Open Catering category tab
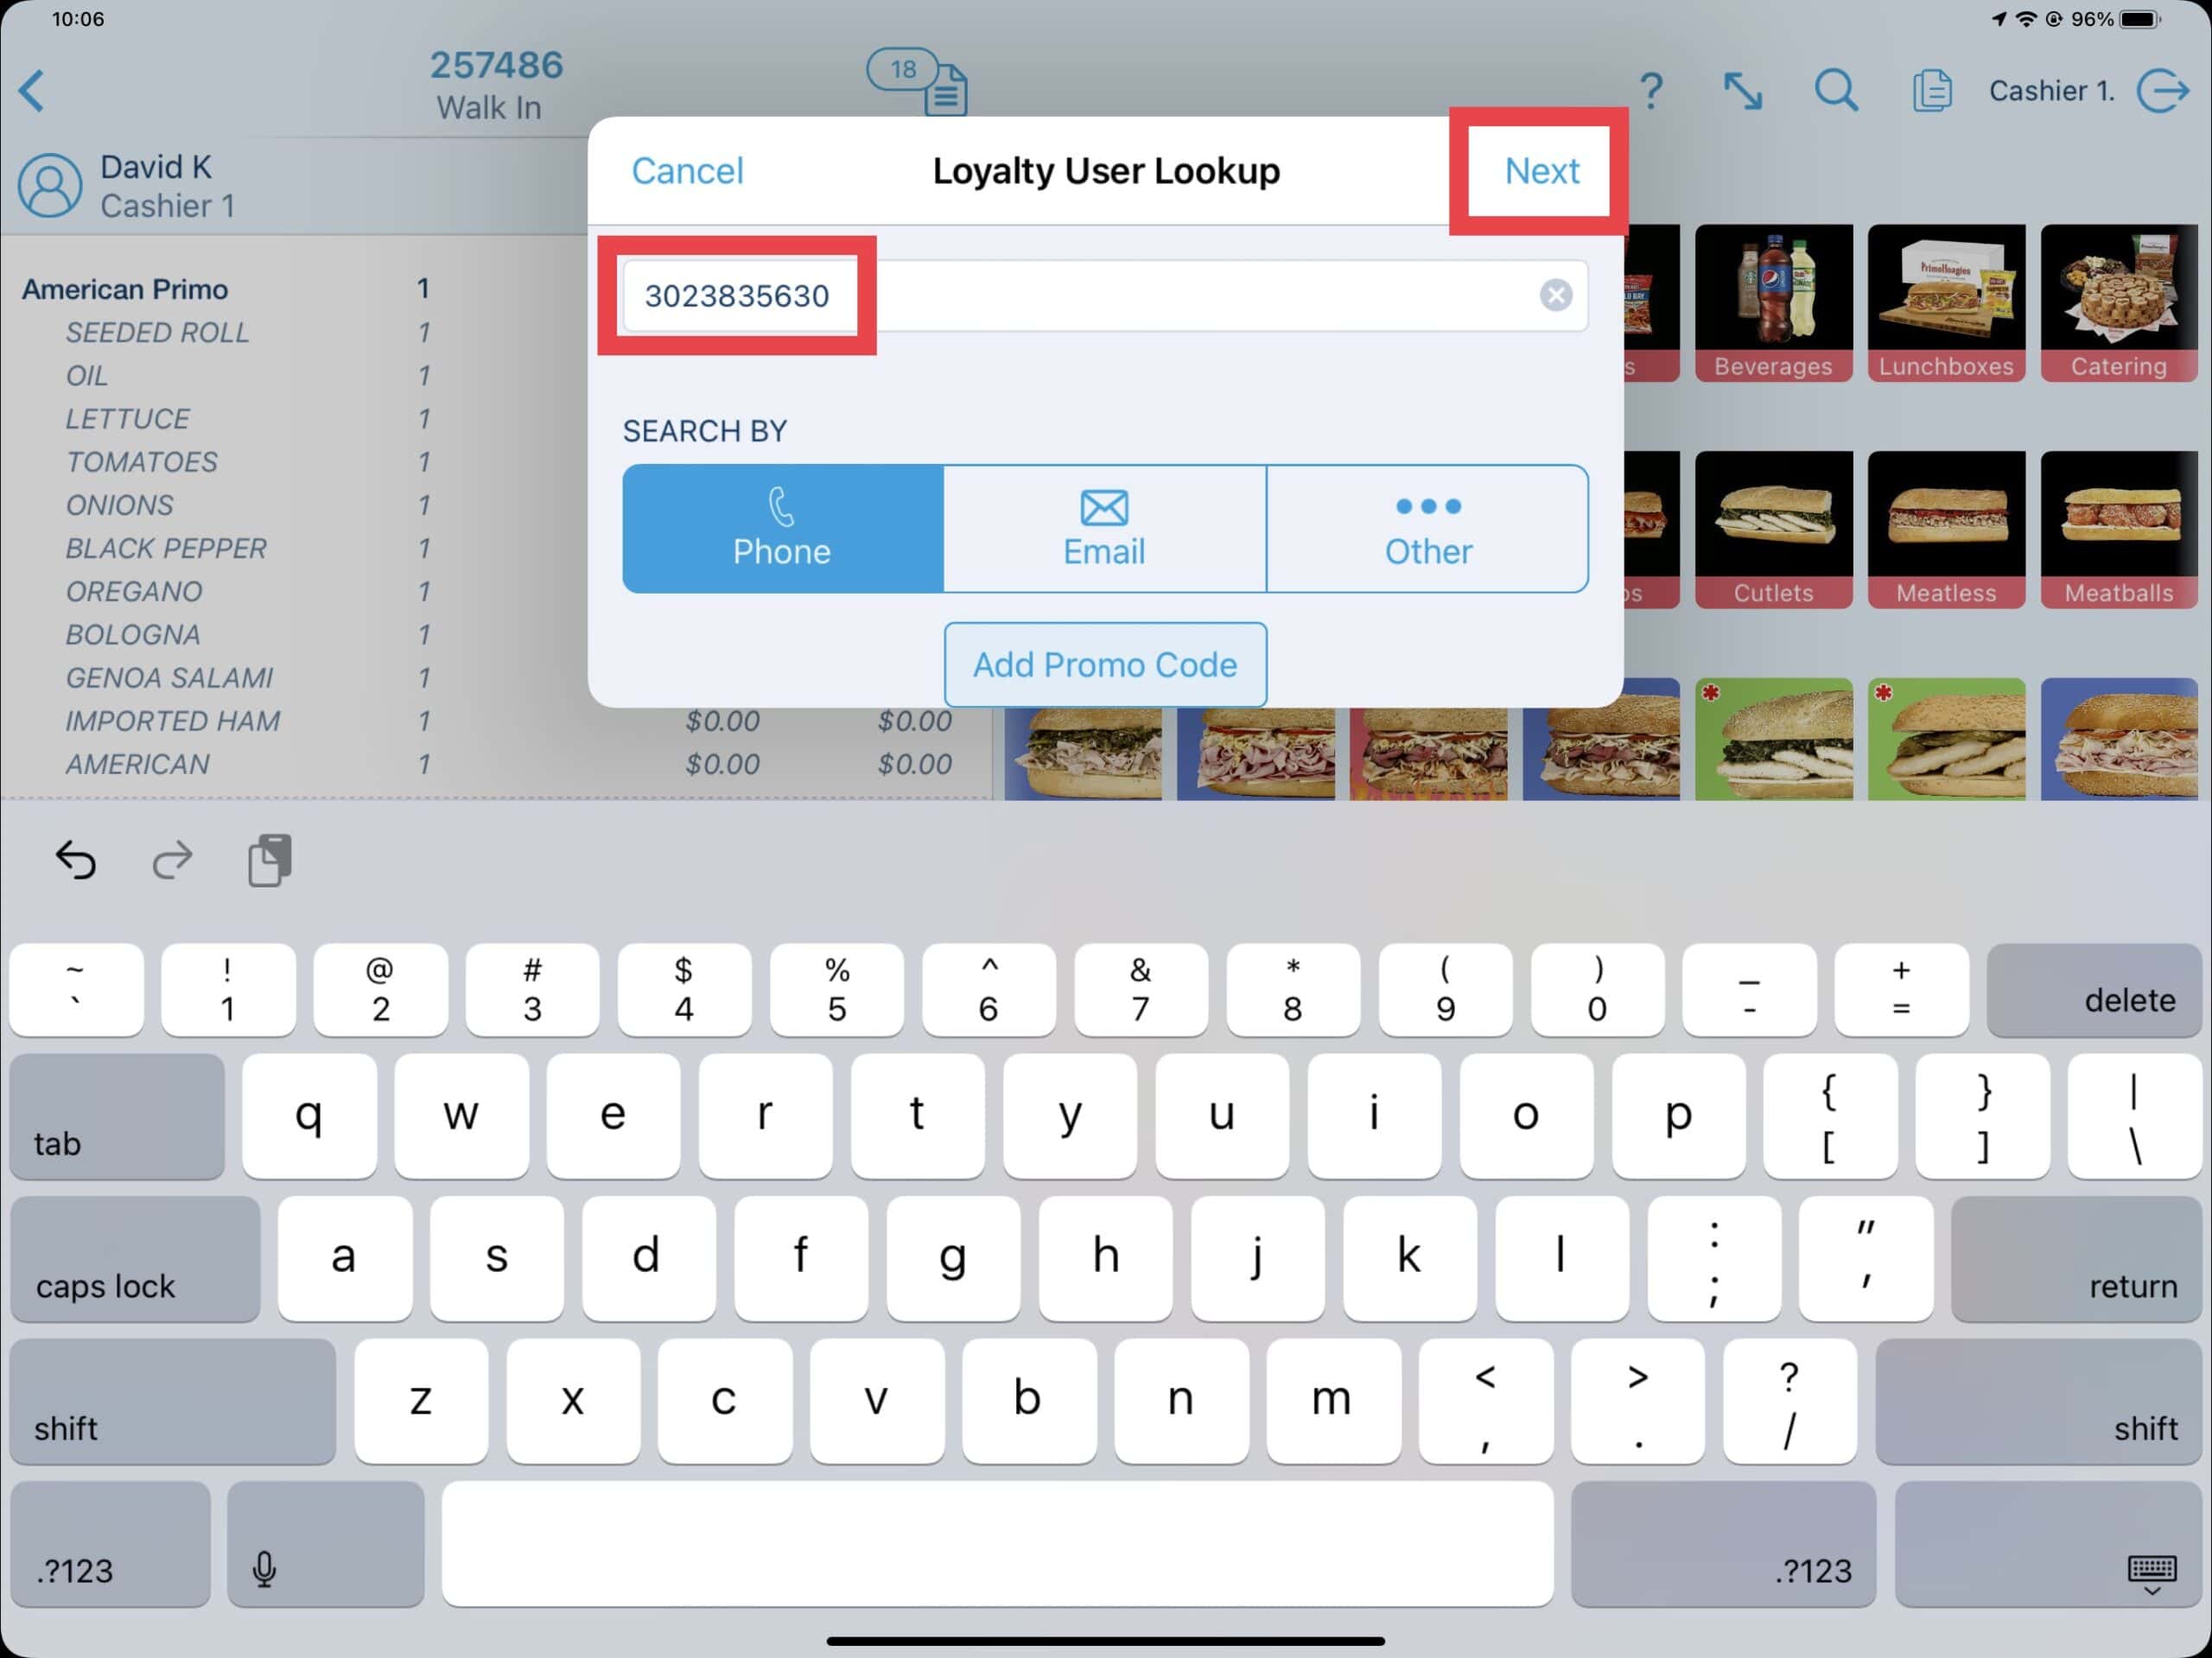2212x1658 pixels. coord(2116,303)
